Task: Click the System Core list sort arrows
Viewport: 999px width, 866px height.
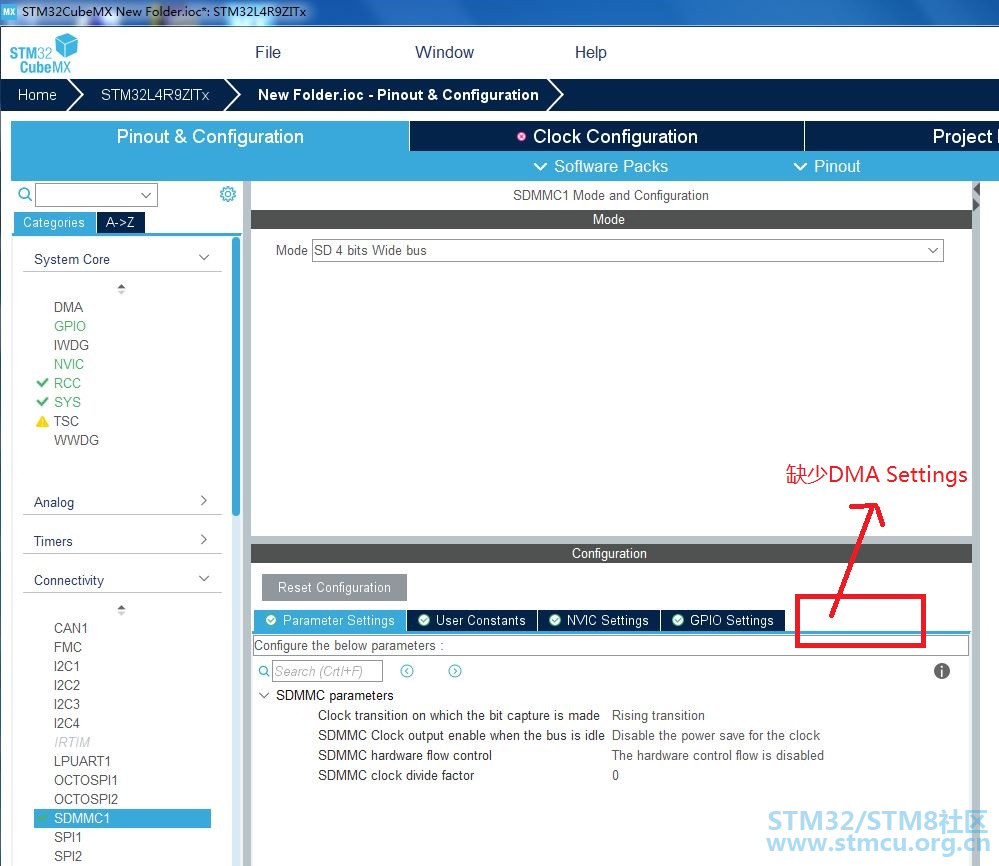Action: click(121, 289)
